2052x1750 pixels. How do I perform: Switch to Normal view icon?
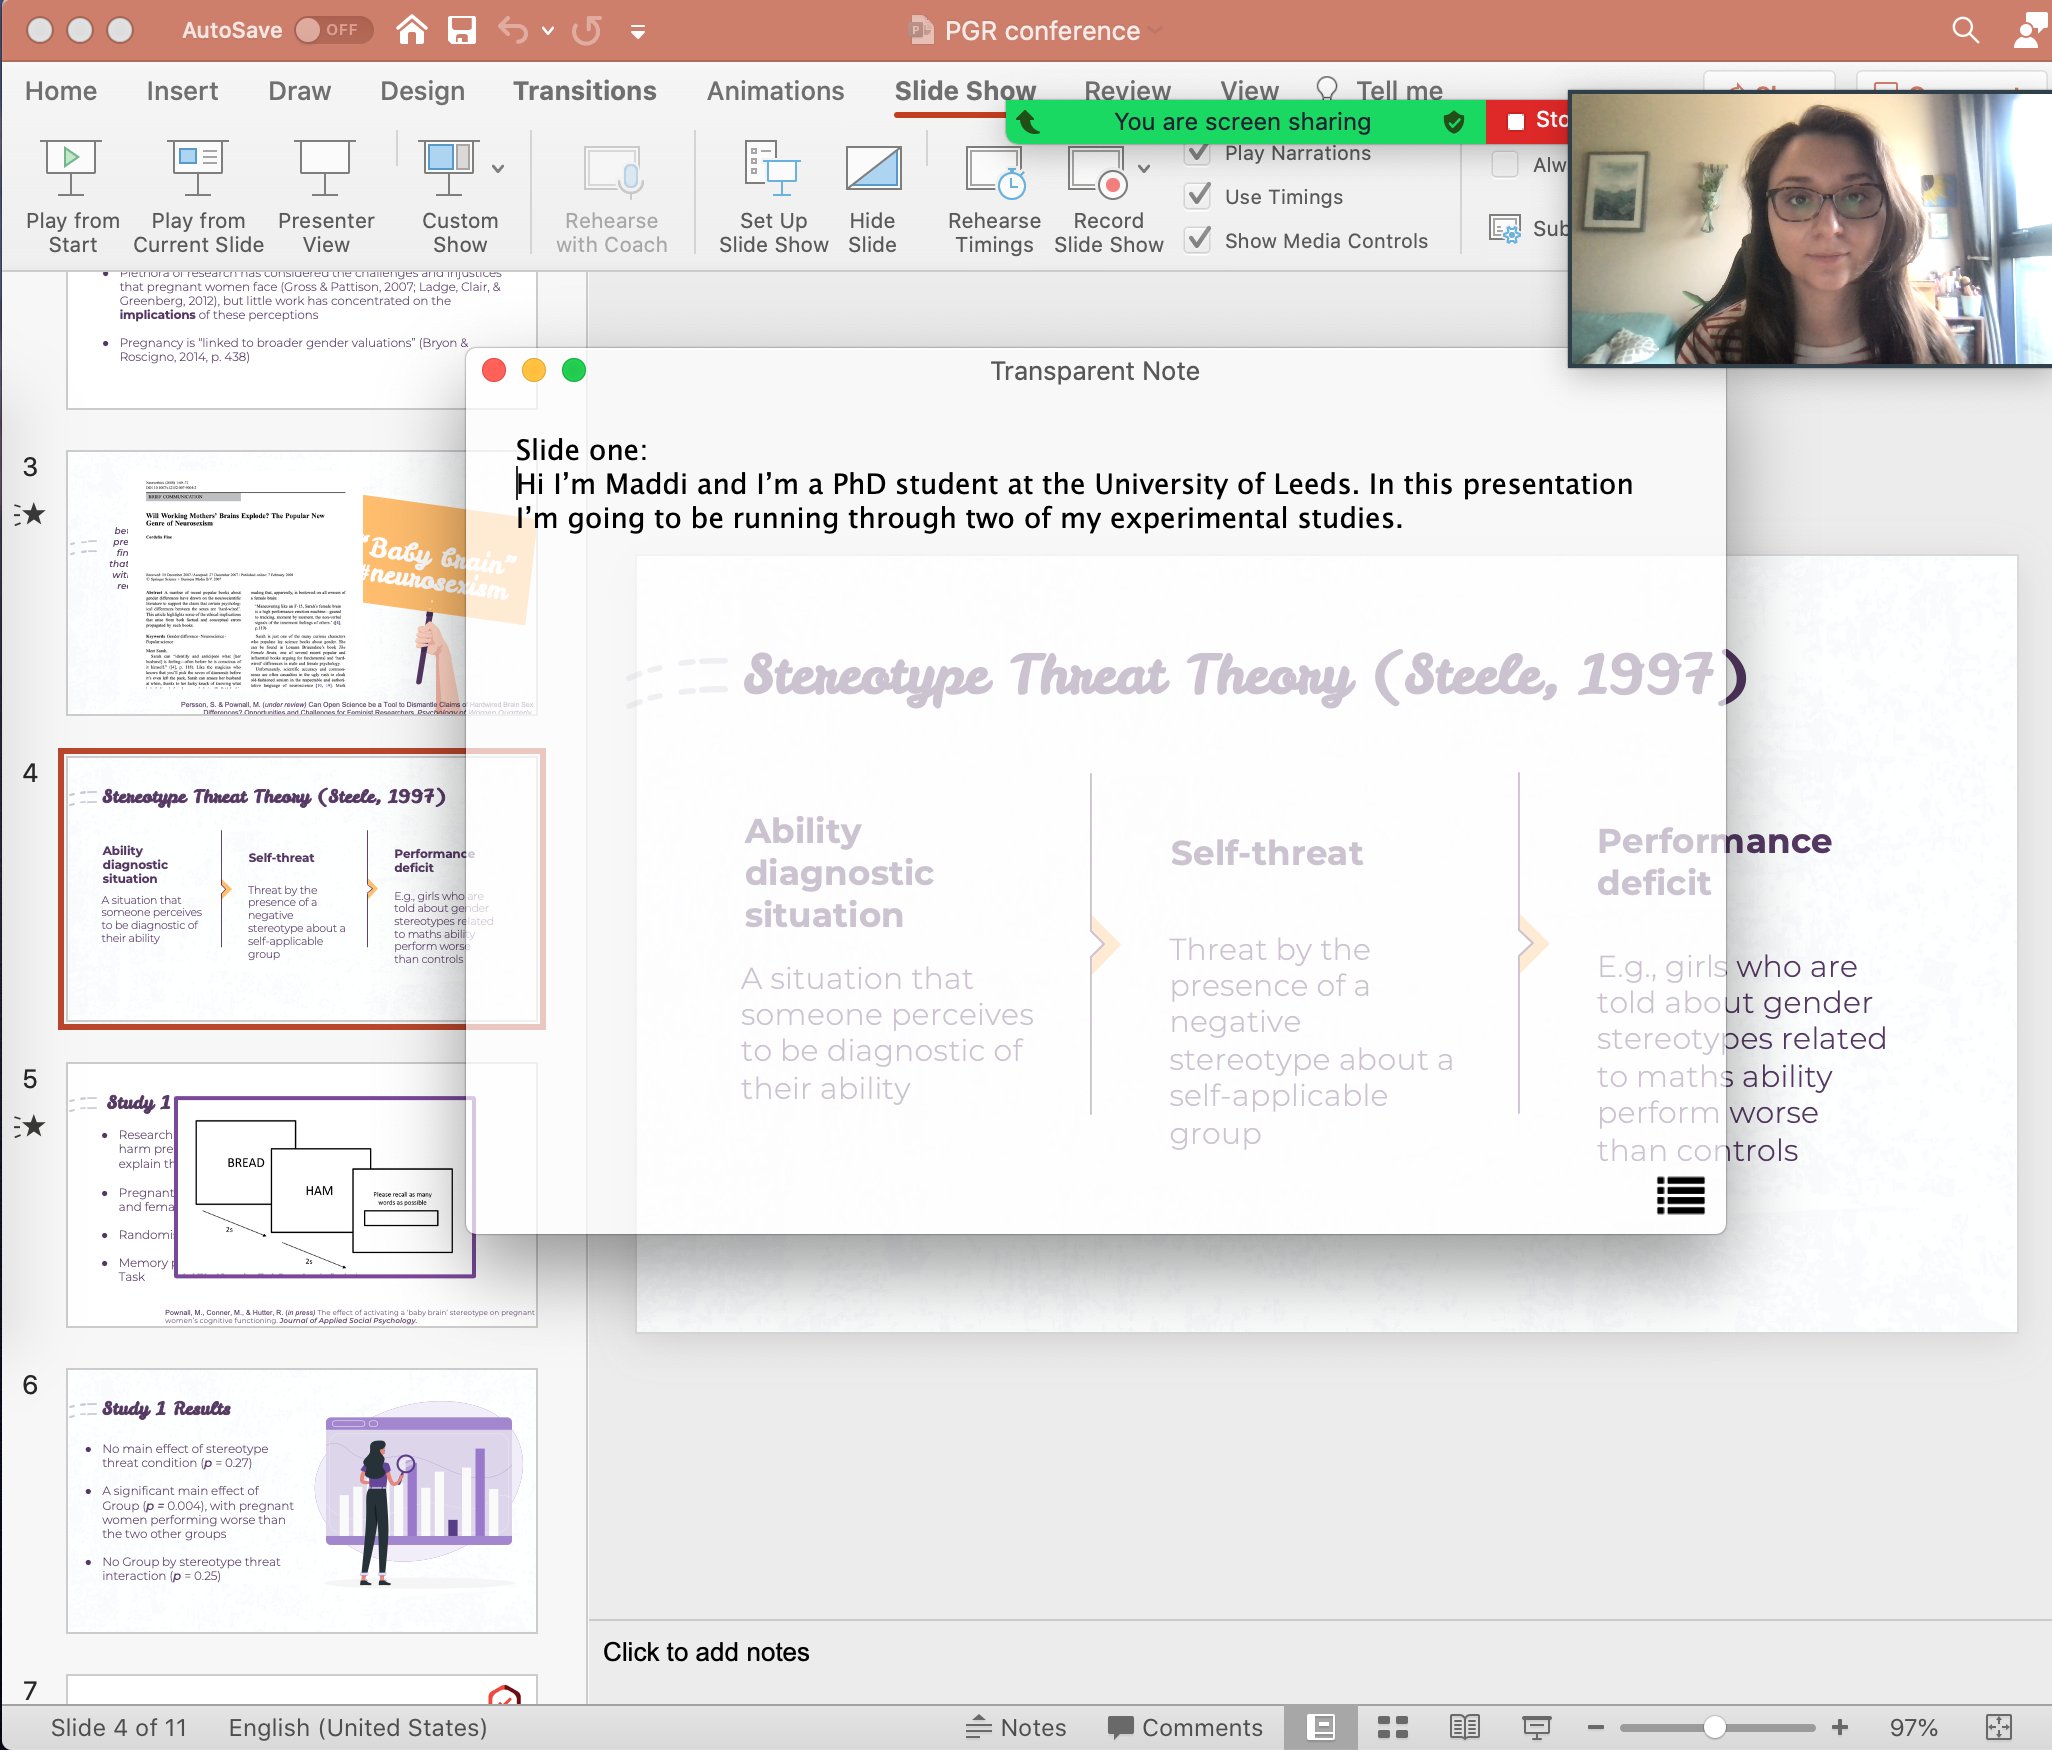click(x=1321, y=1727)
